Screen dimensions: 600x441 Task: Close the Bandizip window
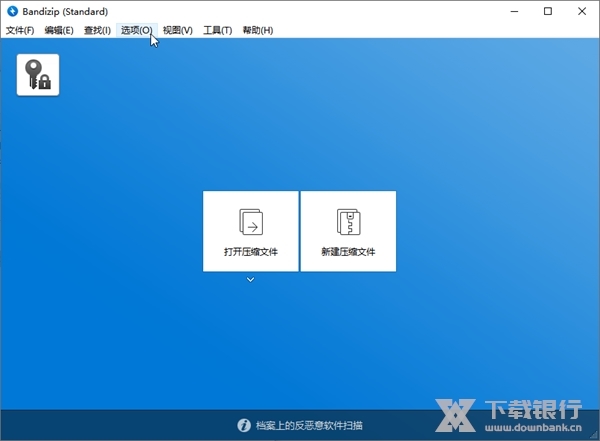click(x=582, y=11)
